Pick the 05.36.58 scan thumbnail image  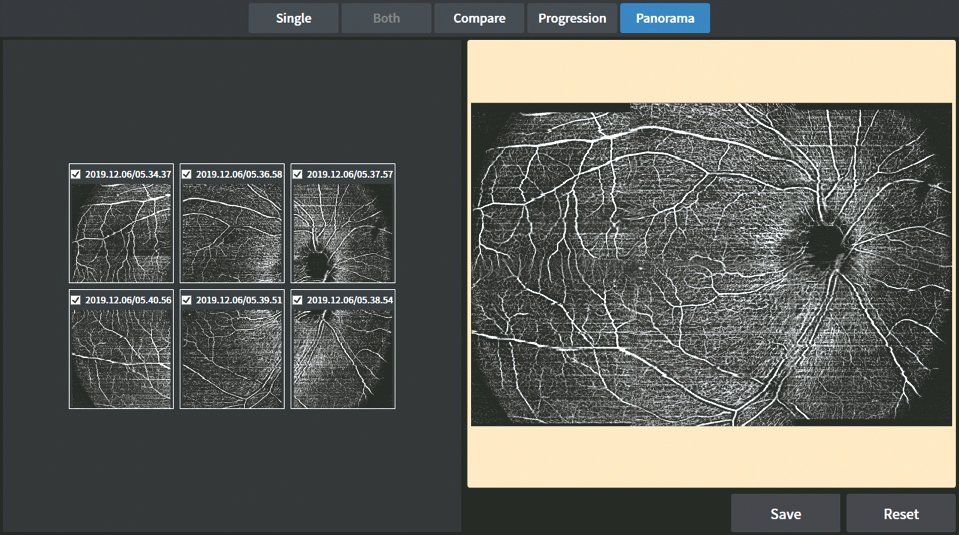click(232, 232)
